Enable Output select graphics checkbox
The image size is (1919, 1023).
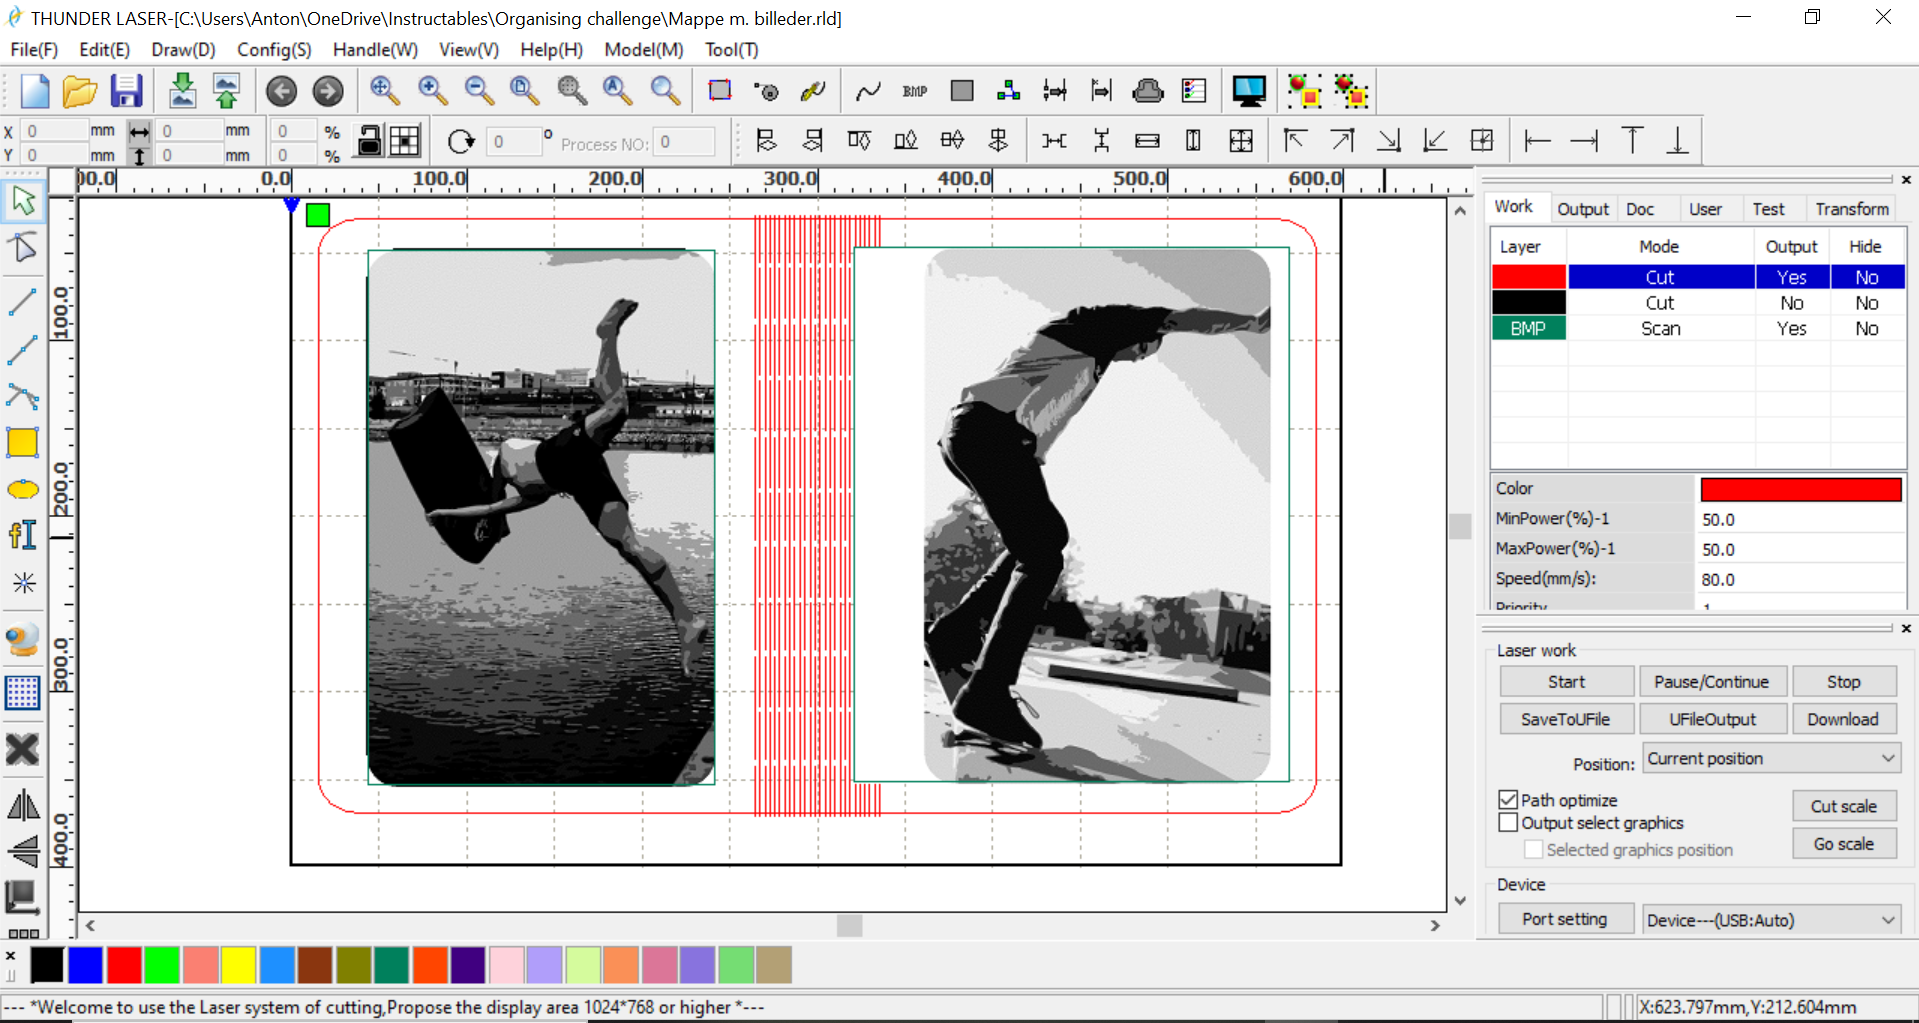click(x=1508, y=822)
